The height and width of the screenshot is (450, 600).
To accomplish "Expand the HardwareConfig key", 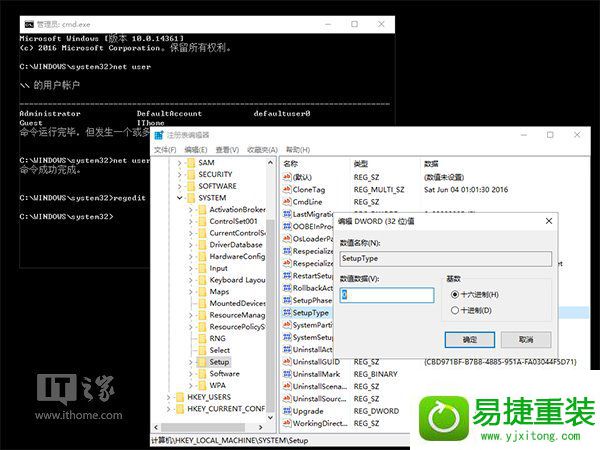I will coord(191,257).
